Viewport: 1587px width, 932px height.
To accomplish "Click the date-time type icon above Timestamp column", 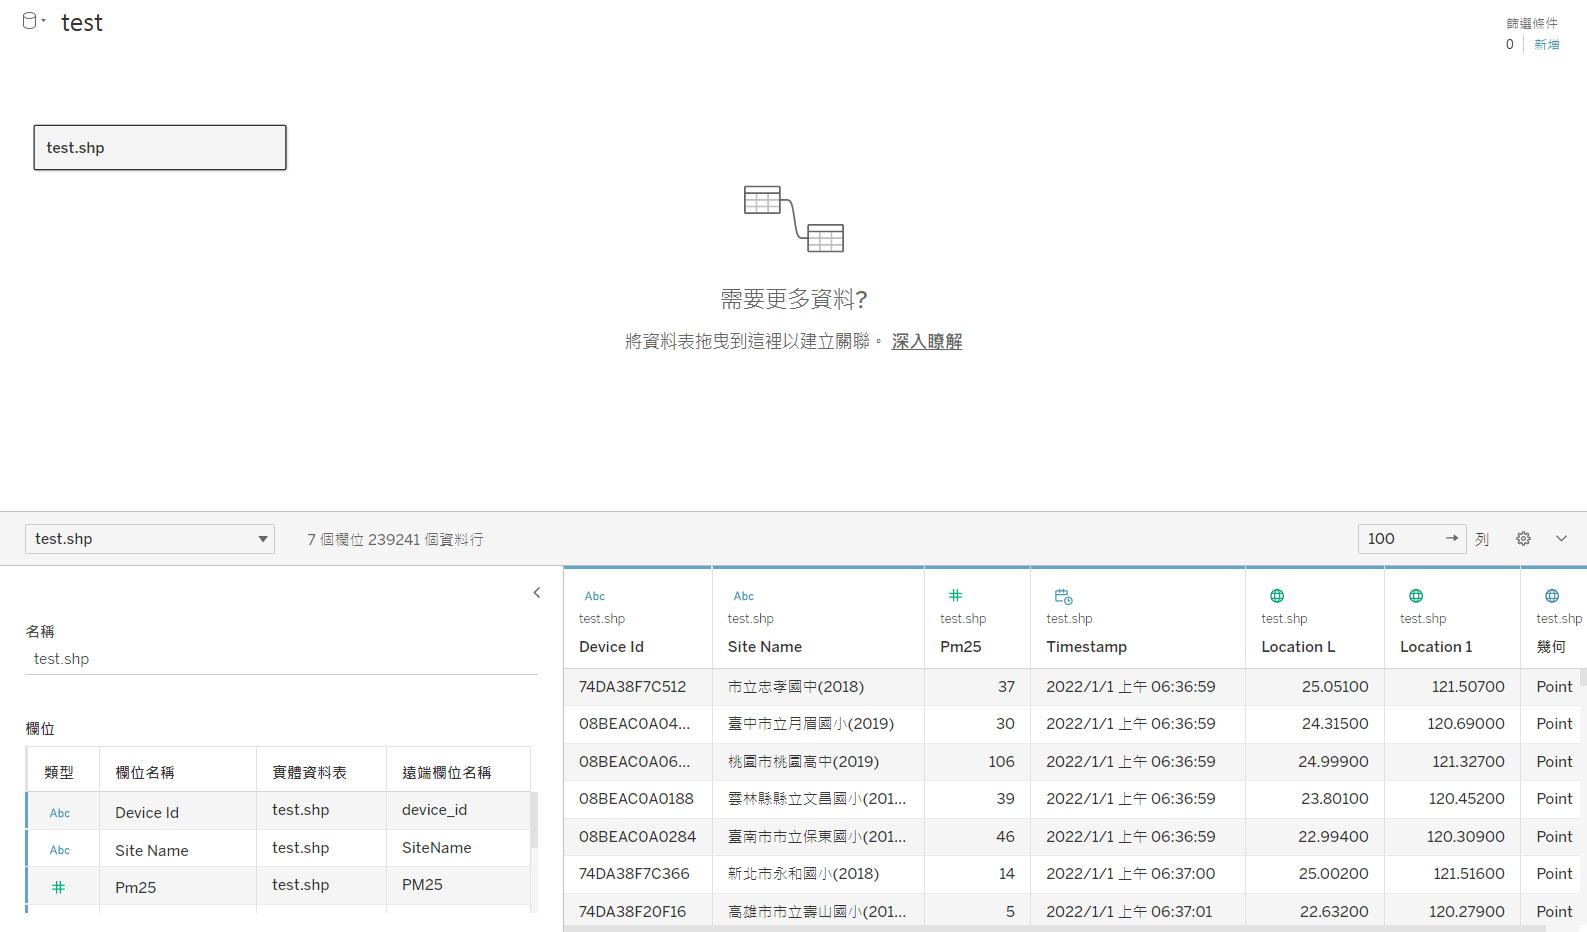I will click(x=1063, y=596).
